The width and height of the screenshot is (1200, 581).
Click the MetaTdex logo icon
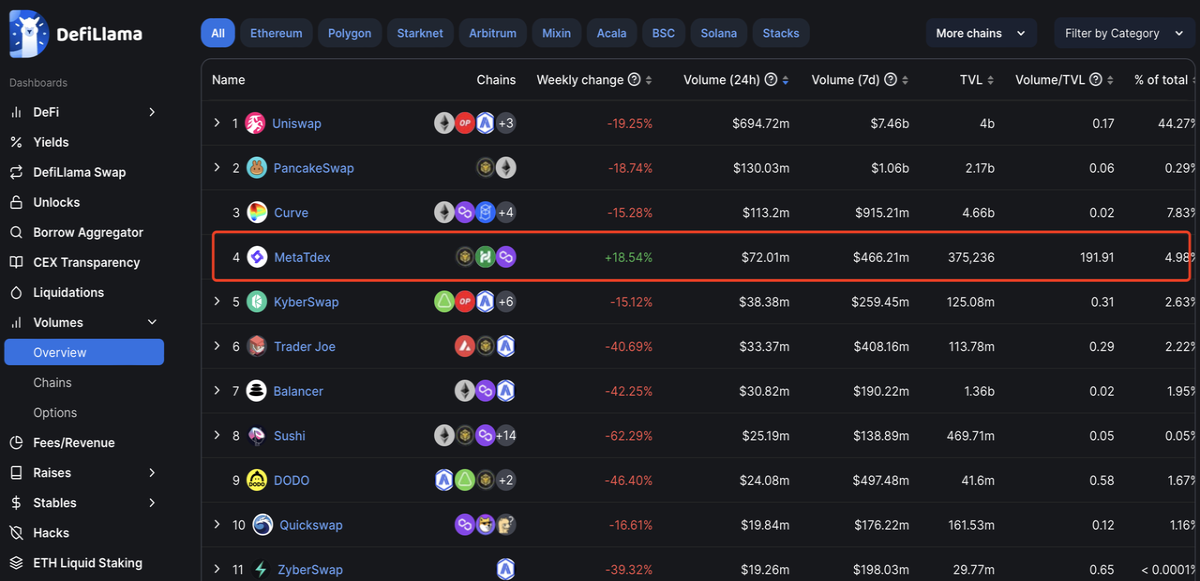[257, 257]
